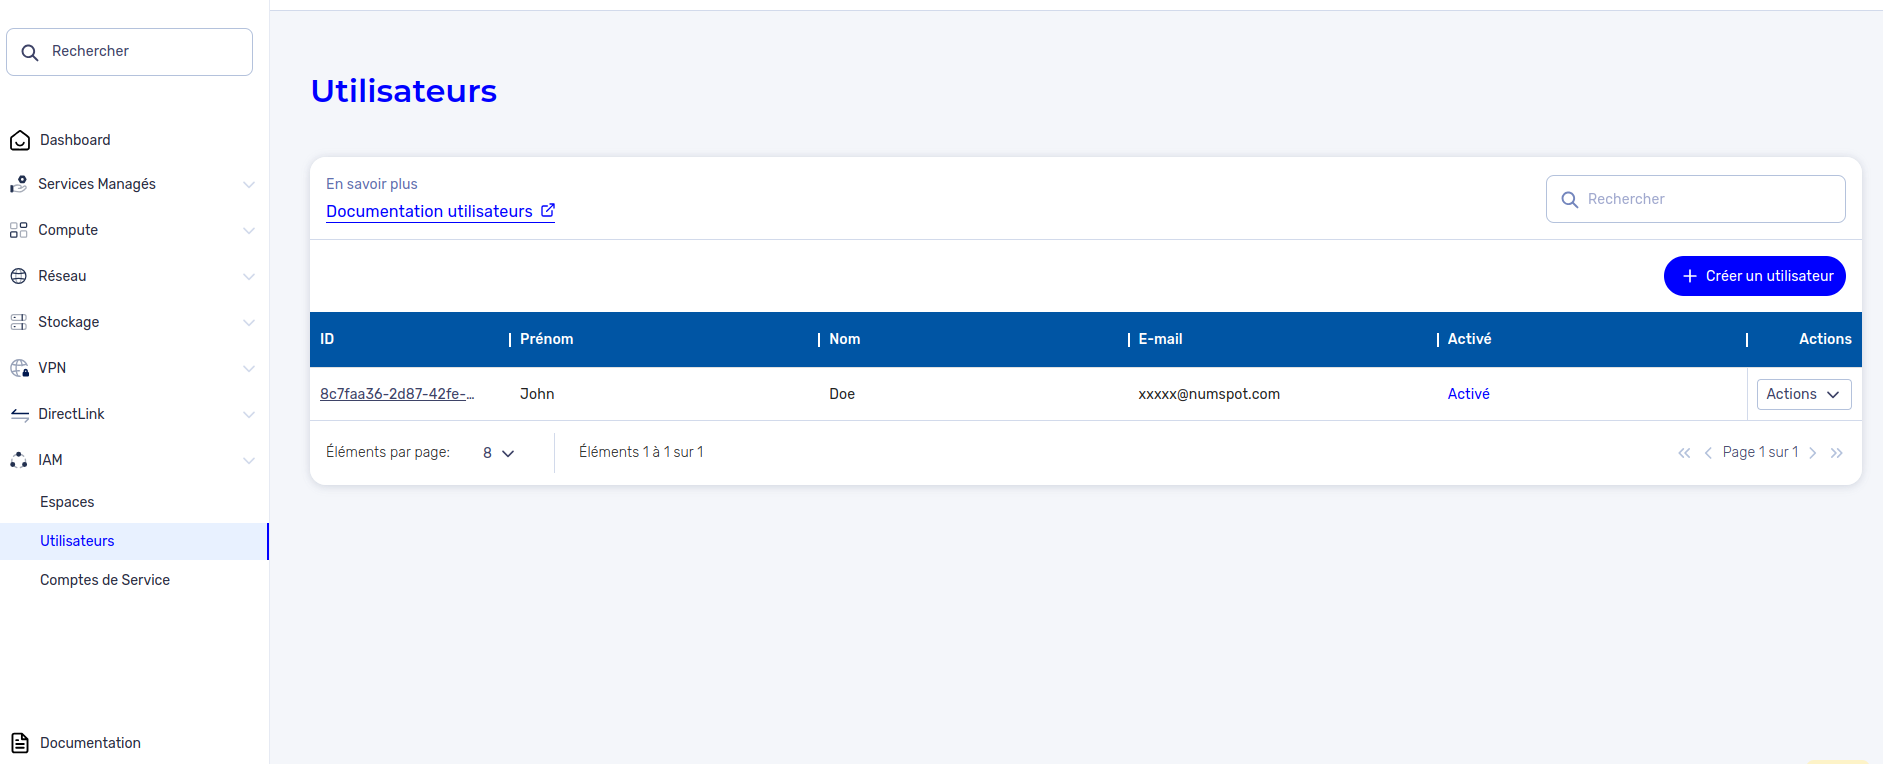Click Doe last name cell
This screenshot has height=764, width=1883.
point(842,394)
